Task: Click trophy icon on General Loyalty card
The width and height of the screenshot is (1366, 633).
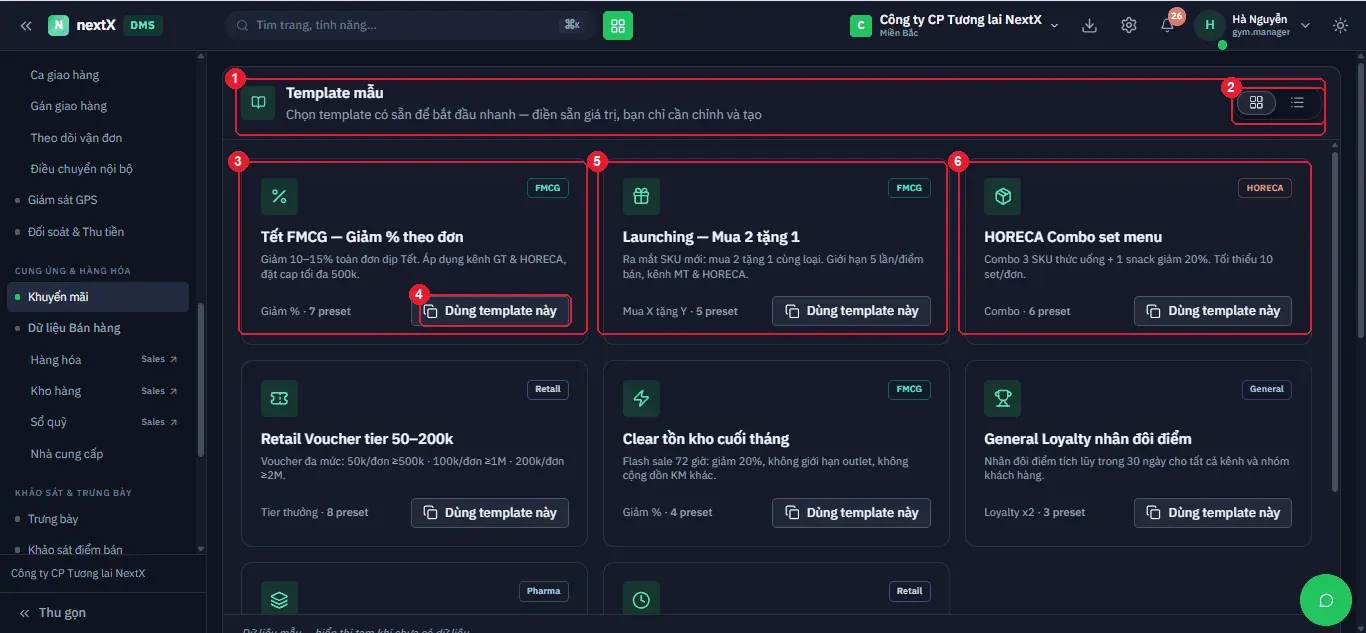Action: point(1002,399)
